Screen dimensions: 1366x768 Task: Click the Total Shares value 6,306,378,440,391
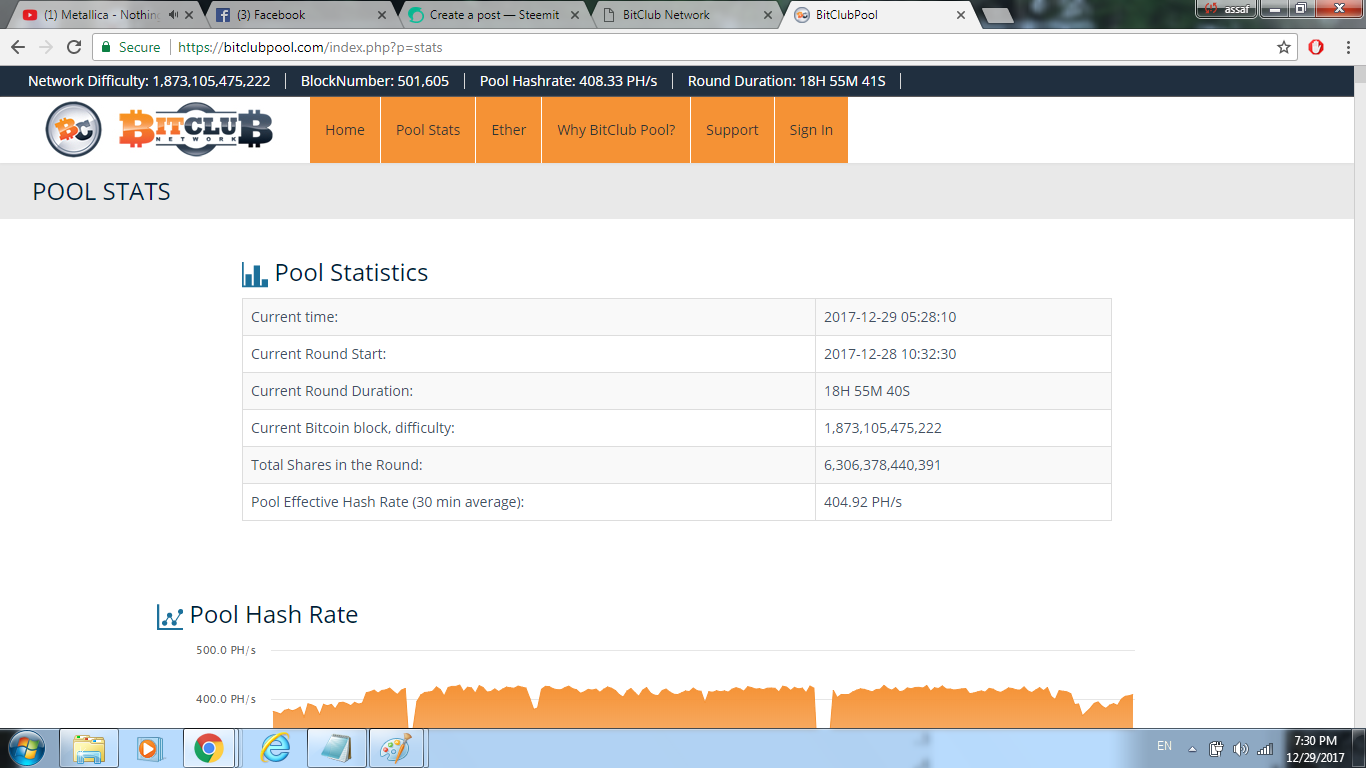tap(882, 465)
